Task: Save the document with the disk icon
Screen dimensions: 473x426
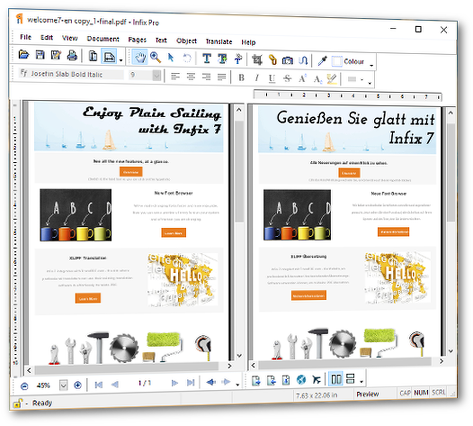Action: pos(40,55)
